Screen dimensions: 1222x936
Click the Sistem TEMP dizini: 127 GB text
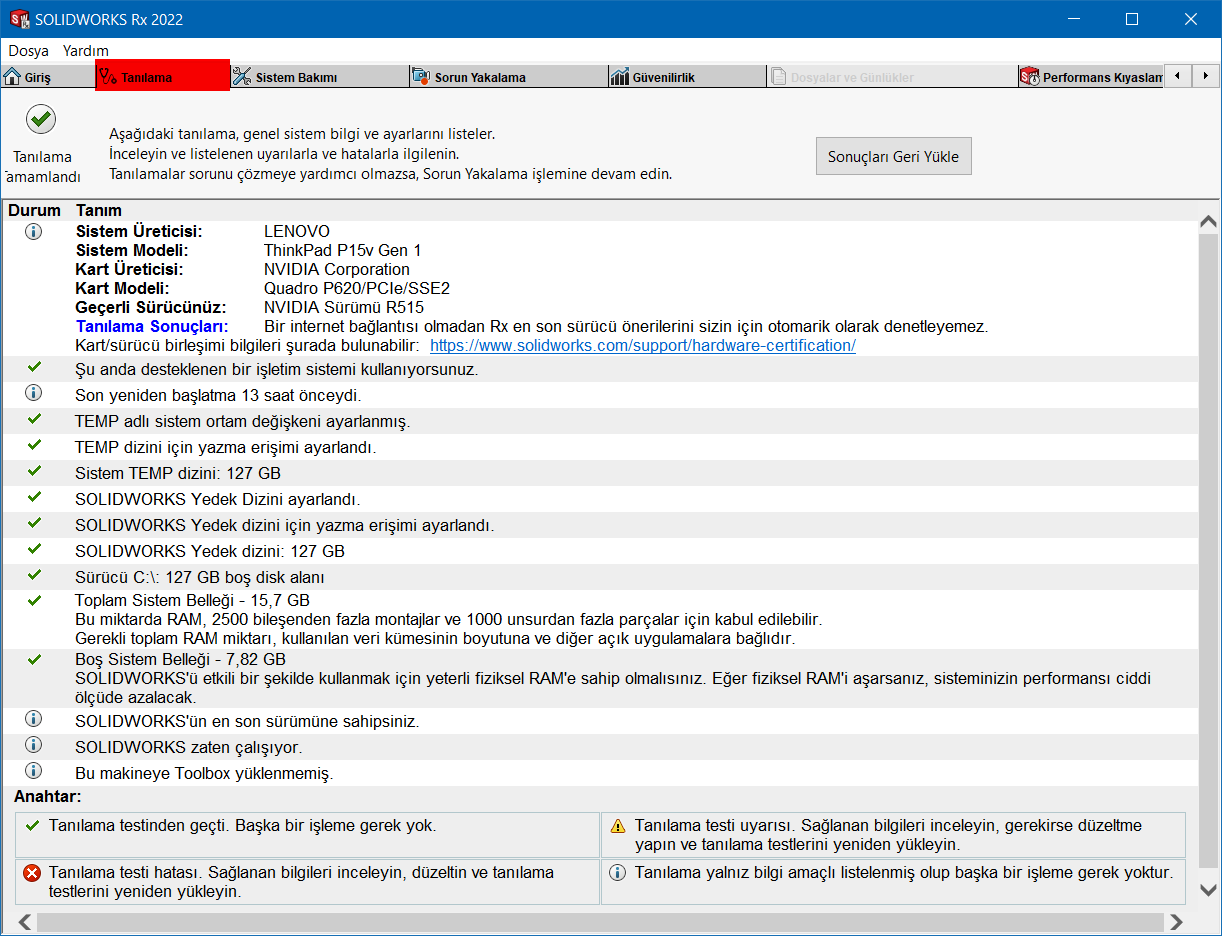pos(178,473)
